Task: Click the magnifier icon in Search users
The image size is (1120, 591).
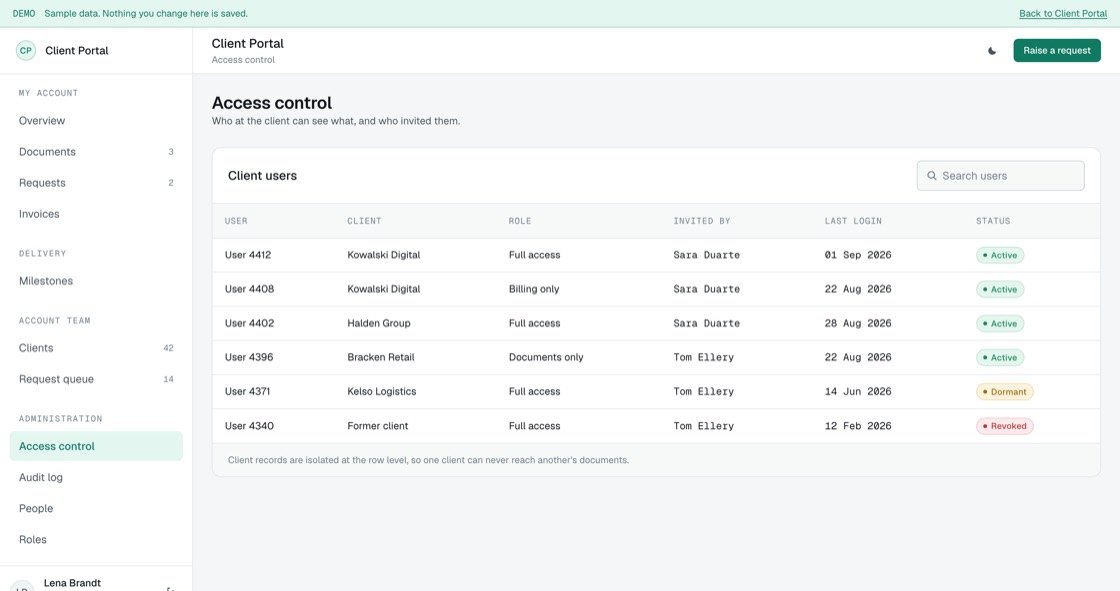Action: pos(931,176)
